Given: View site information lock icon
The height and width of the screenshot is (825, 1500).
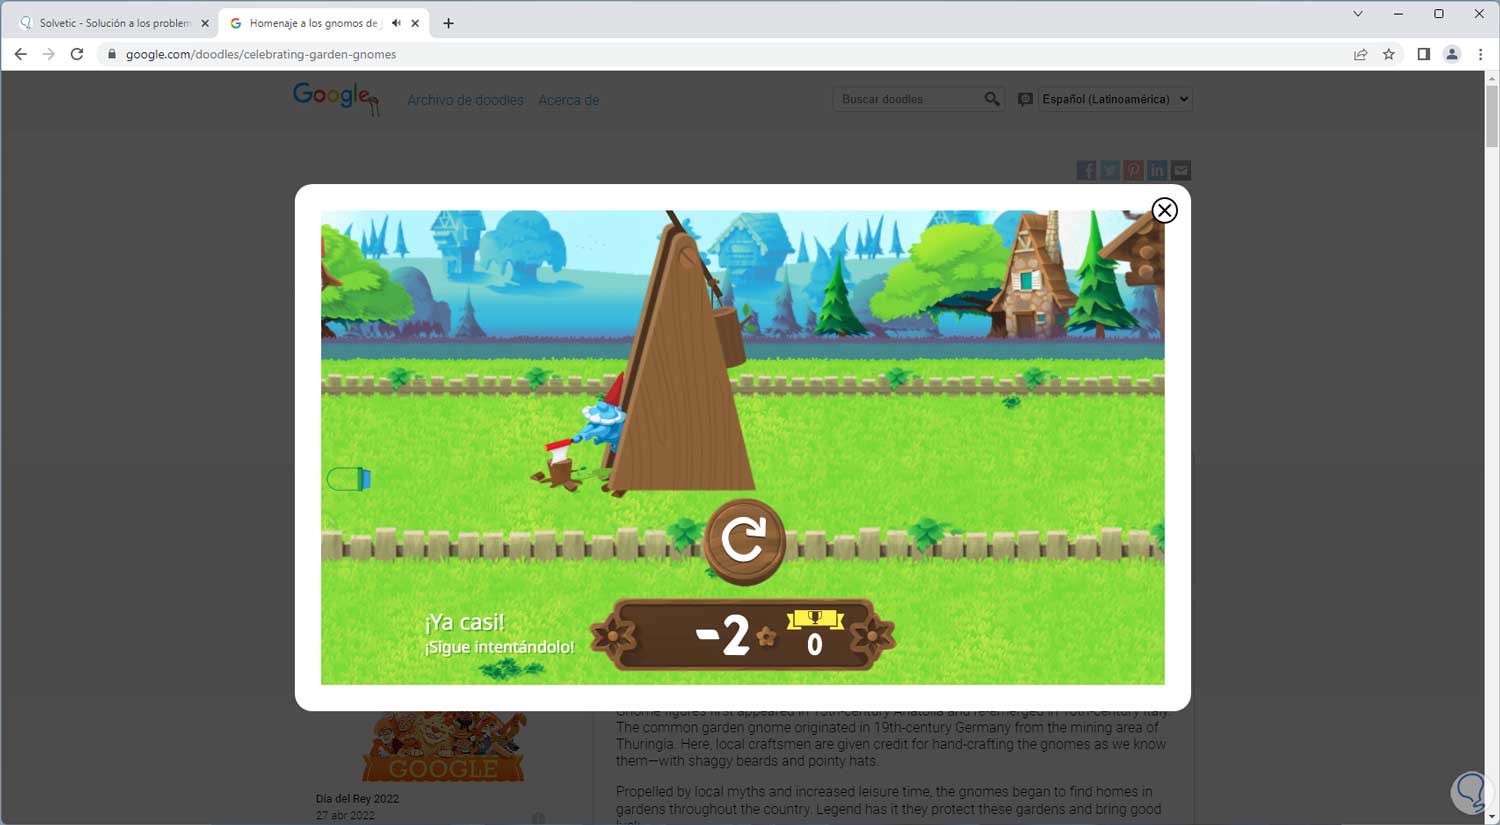Looking at the screenshot, I should click(112, 54).
